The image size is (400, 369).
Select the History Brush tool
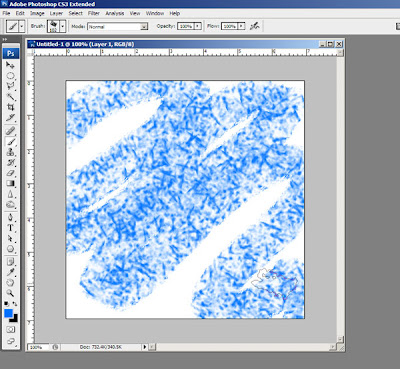pos(10,163)
